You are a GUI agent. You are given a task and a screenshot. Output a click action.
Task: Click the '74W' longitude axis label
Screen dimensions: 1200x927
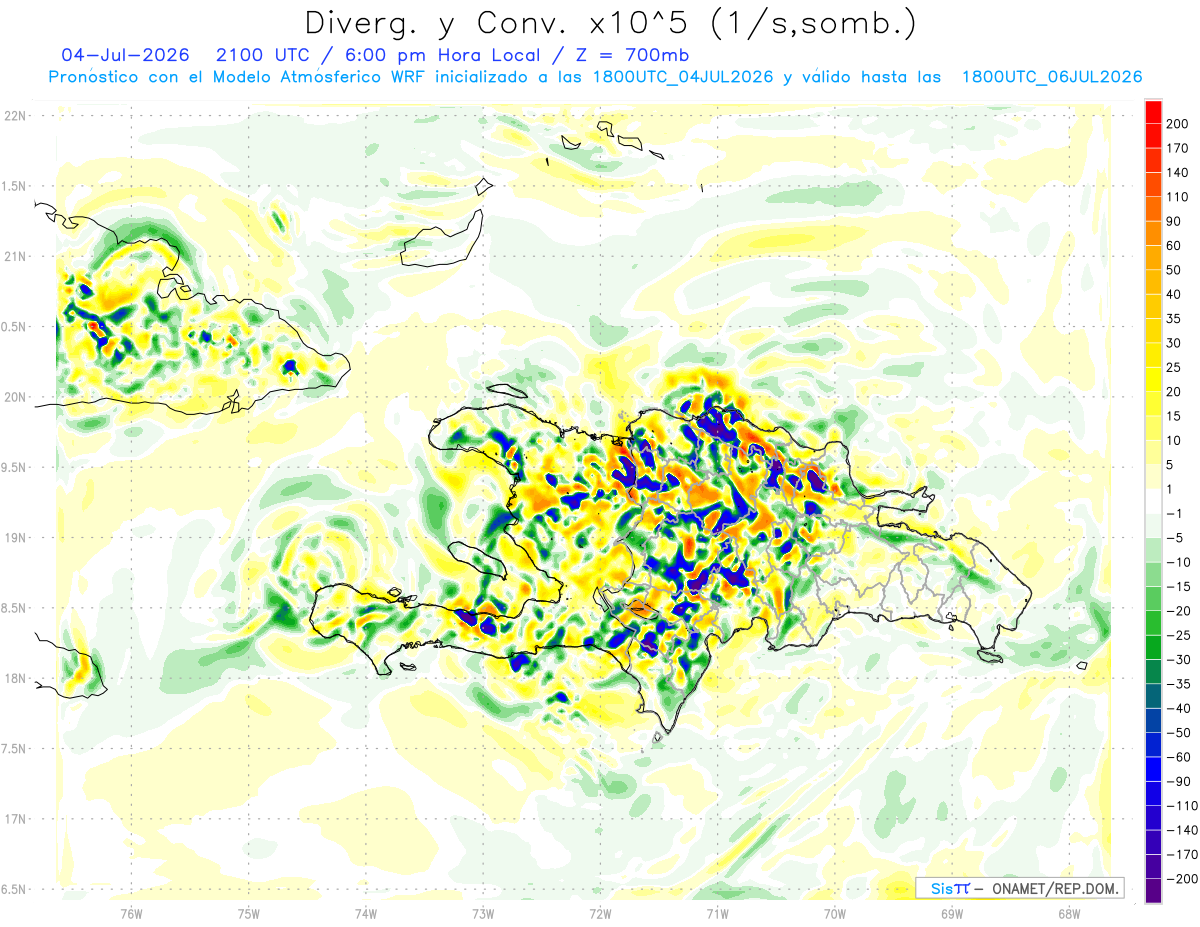click(x=366, y=913)
